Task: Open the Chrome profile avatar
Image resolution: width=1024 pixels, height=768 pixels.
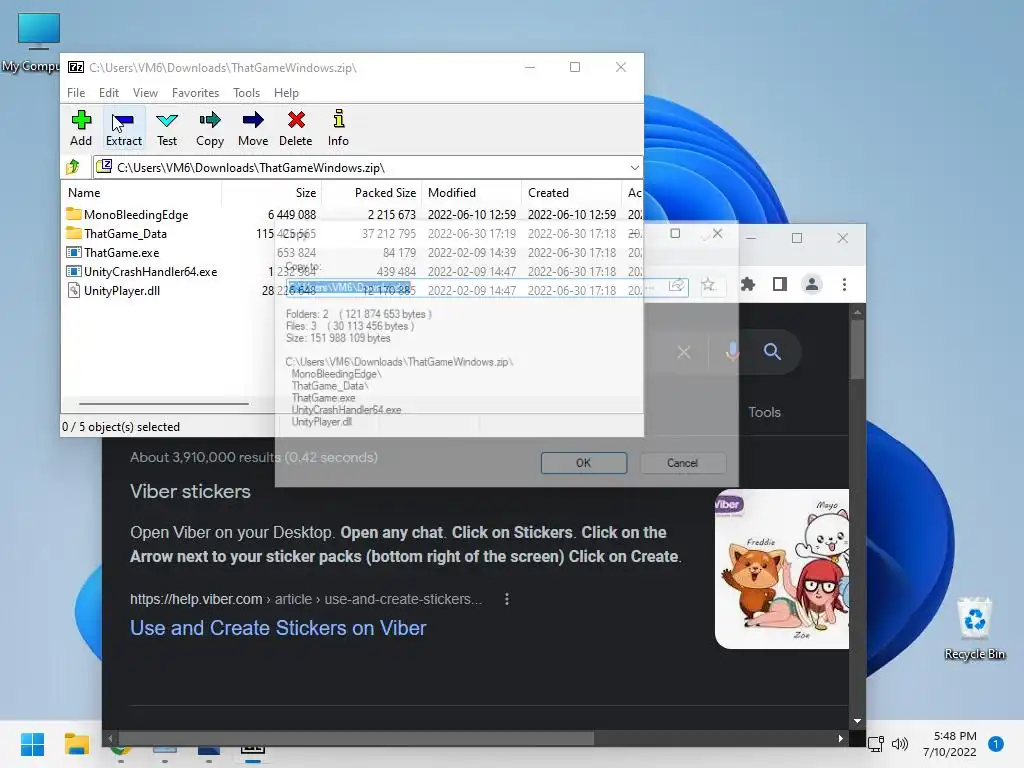Action: (812, 284)
